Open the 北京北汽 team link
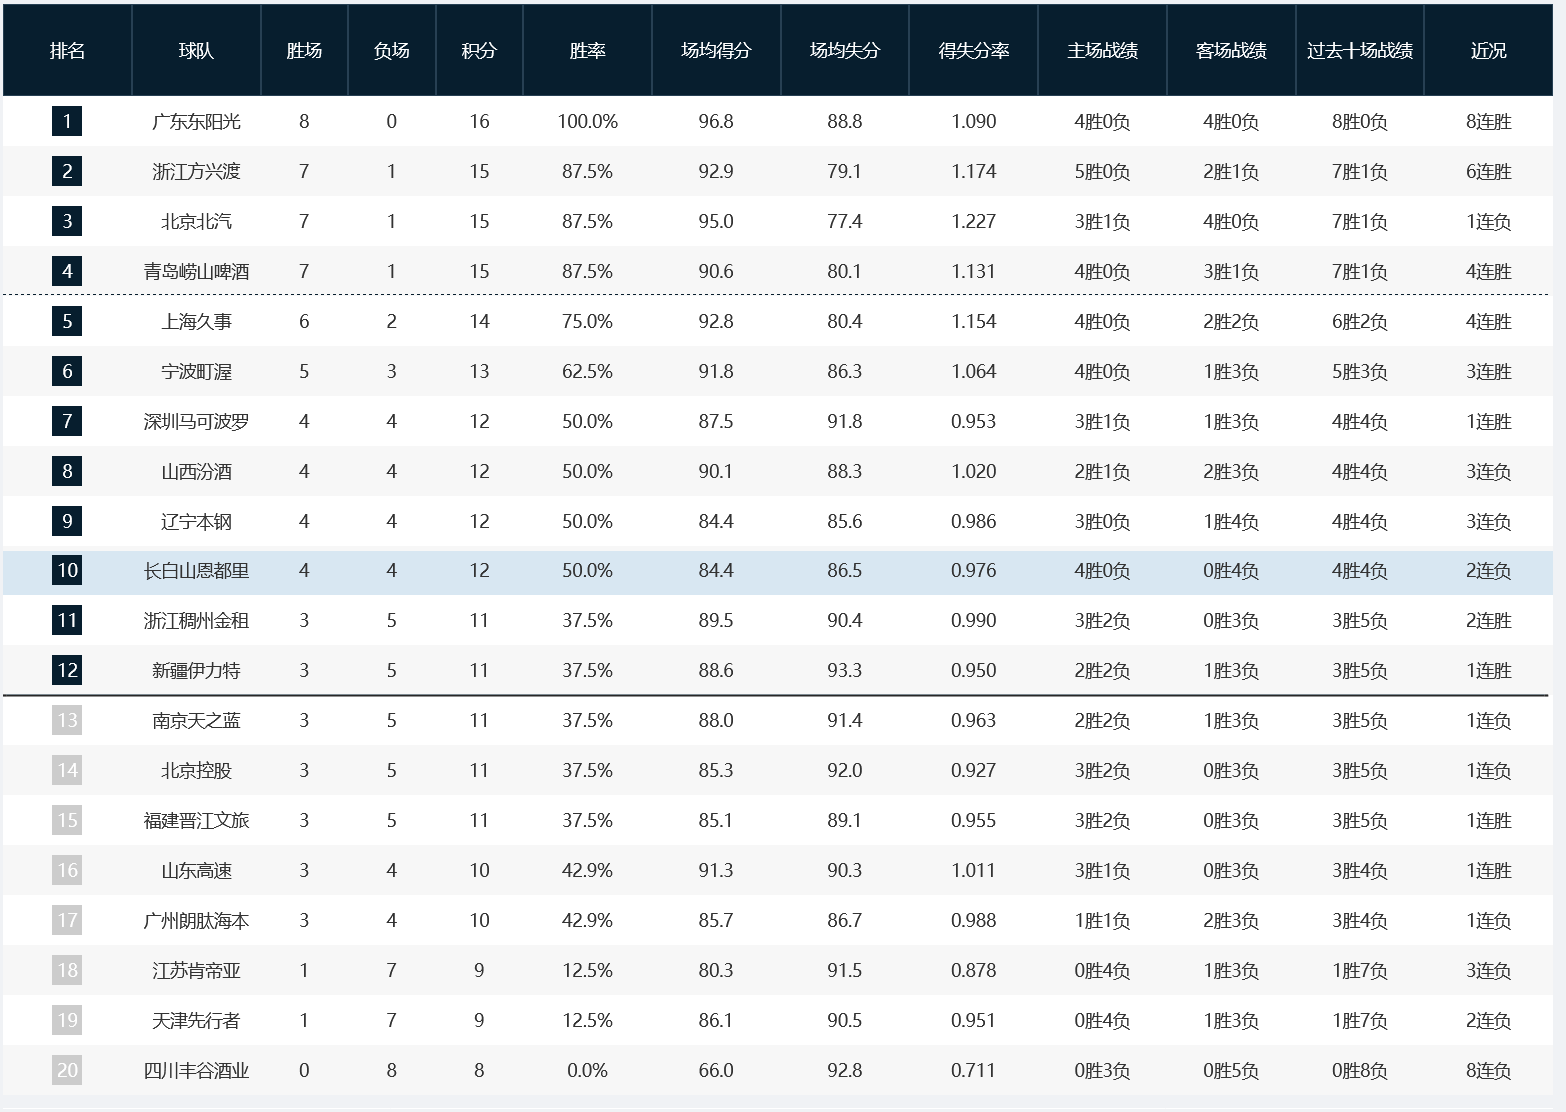1566x1112 pixels. [x=196, y=222]
